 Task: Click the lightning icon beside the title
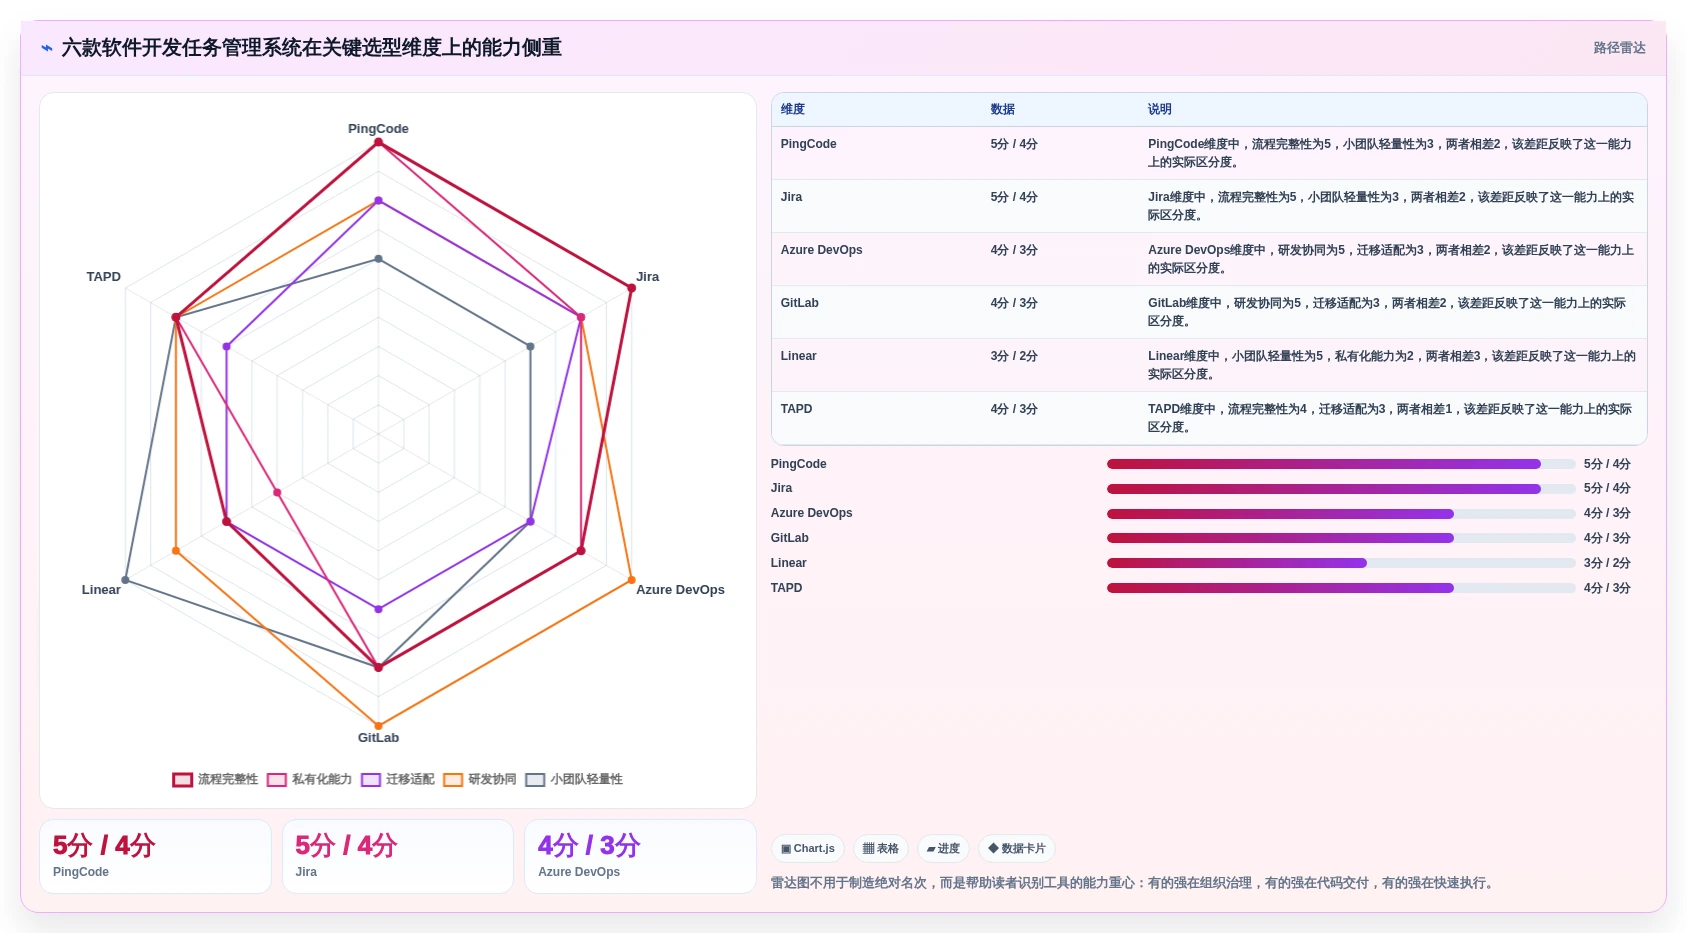47,48
